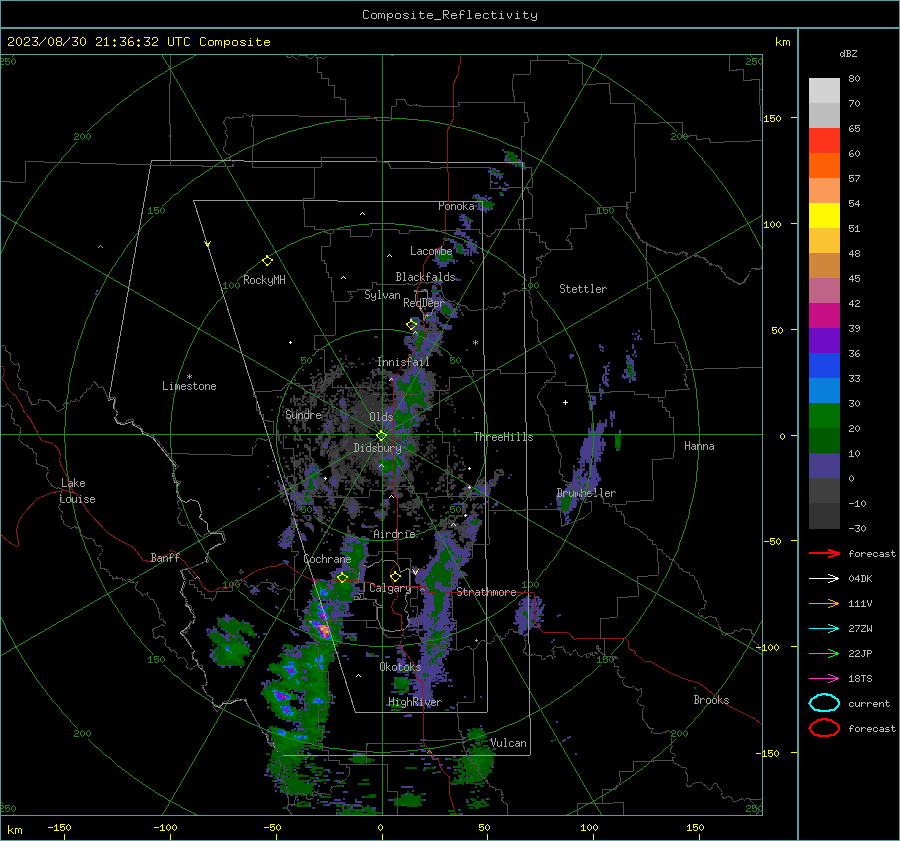Click the Didsbury city label
900x841 pixels.
pyautogui.click(x=377, y=448)
